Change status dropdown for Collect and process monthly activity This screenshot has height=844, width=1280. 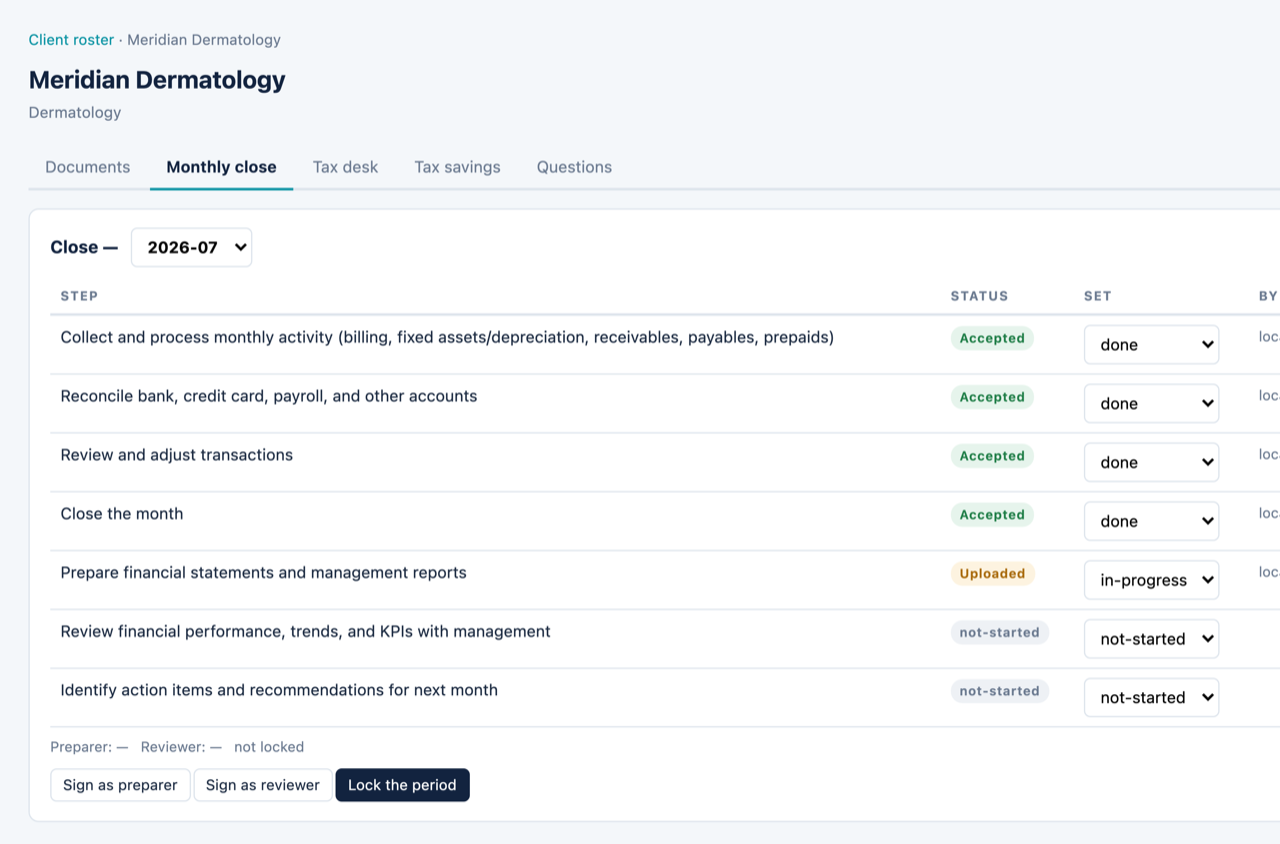[1151, 344]
